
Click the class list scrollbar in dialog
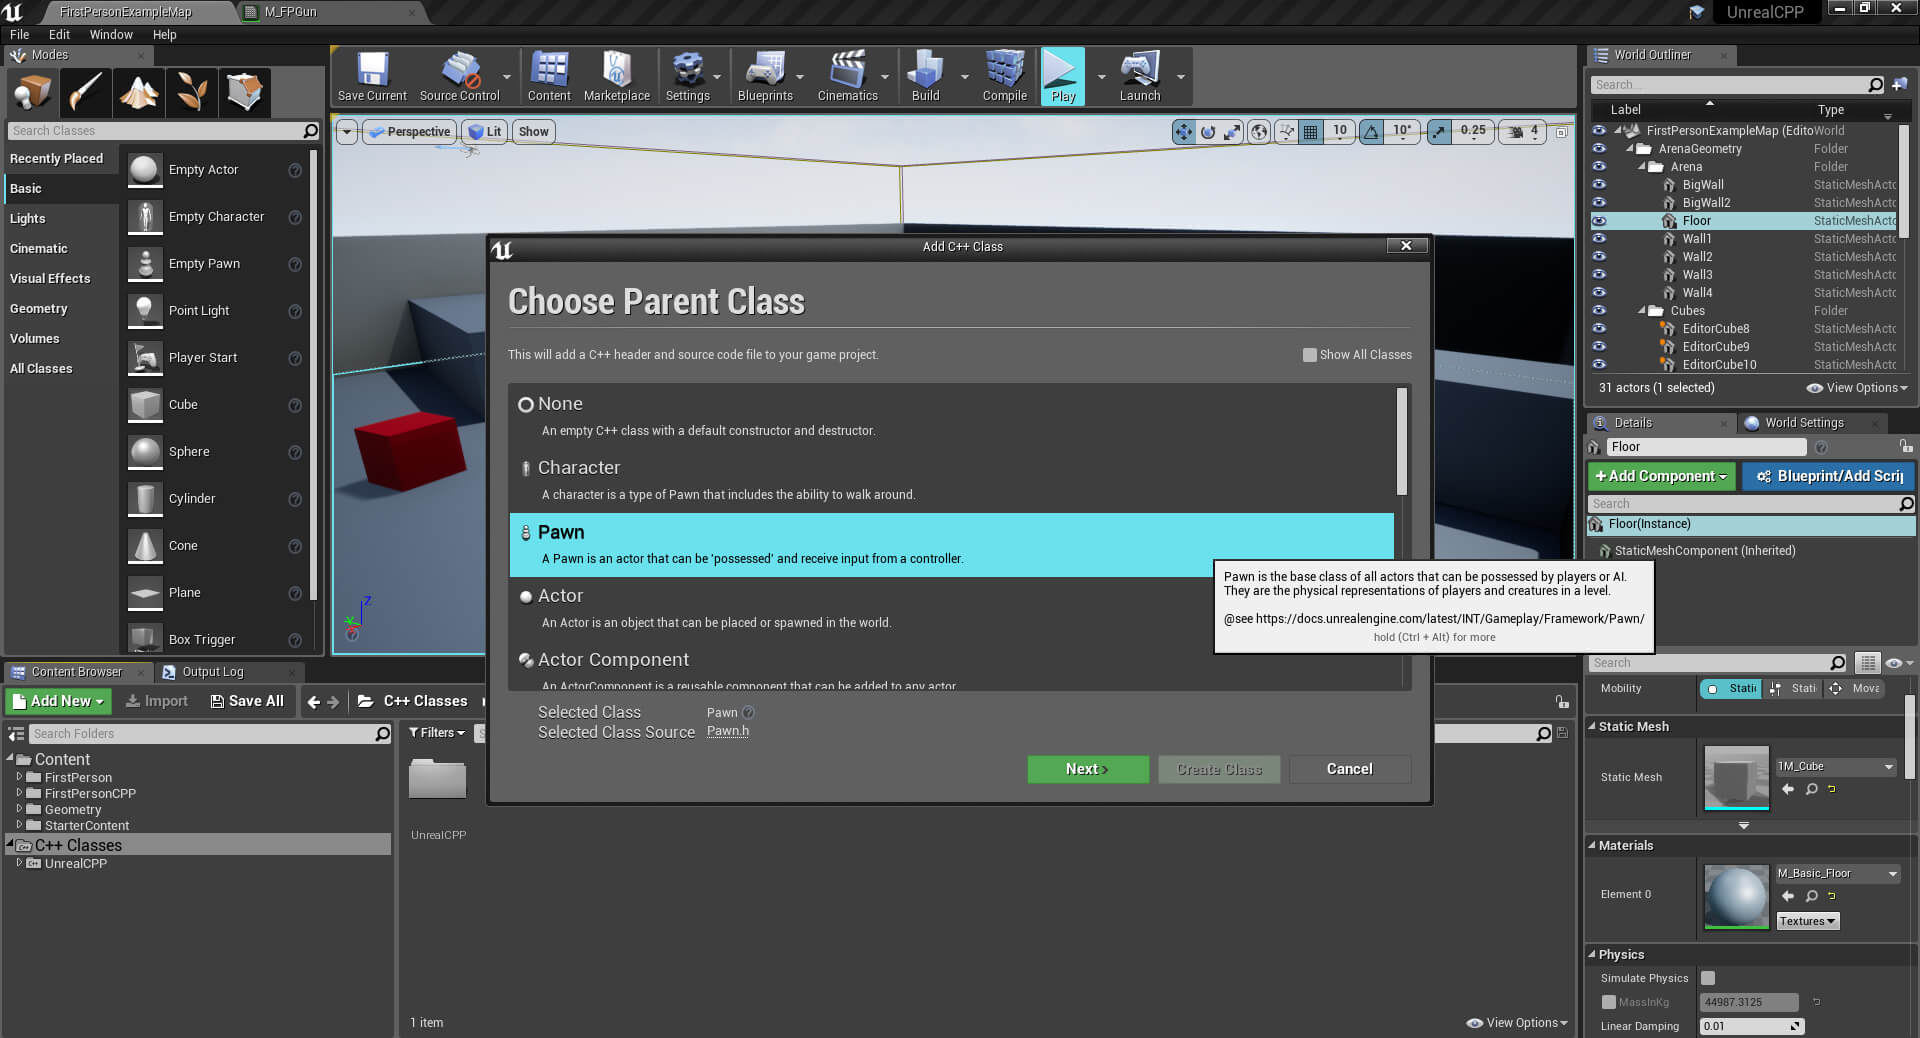1401,441
